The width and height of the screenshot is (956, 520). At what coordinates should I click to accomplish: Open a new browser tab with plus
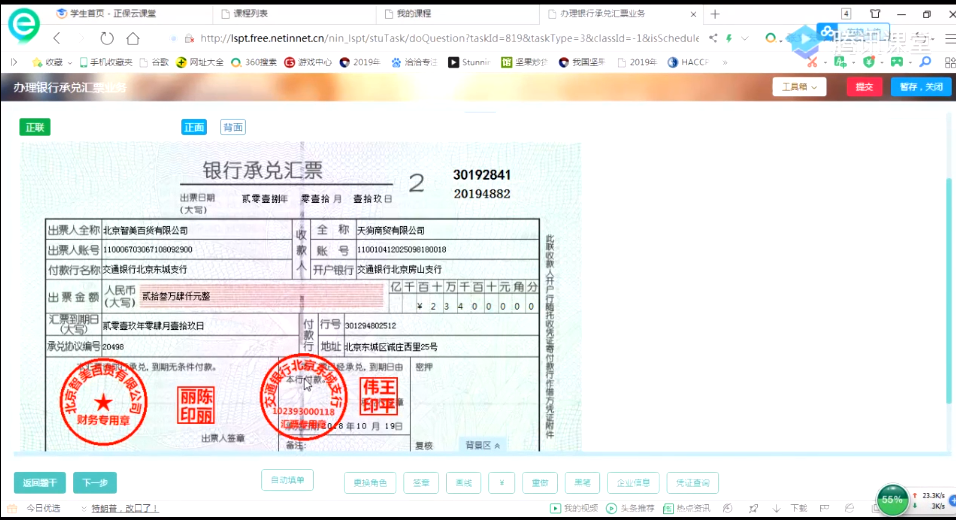click(x=715, y=14)
